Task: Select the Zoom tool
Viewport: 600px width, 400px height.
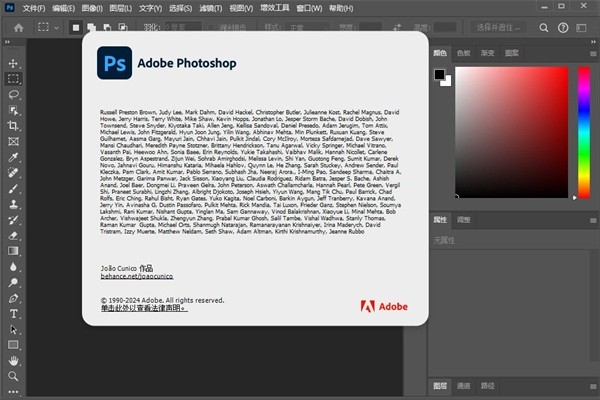Action: pyautogui.click(x=13, y=376)
